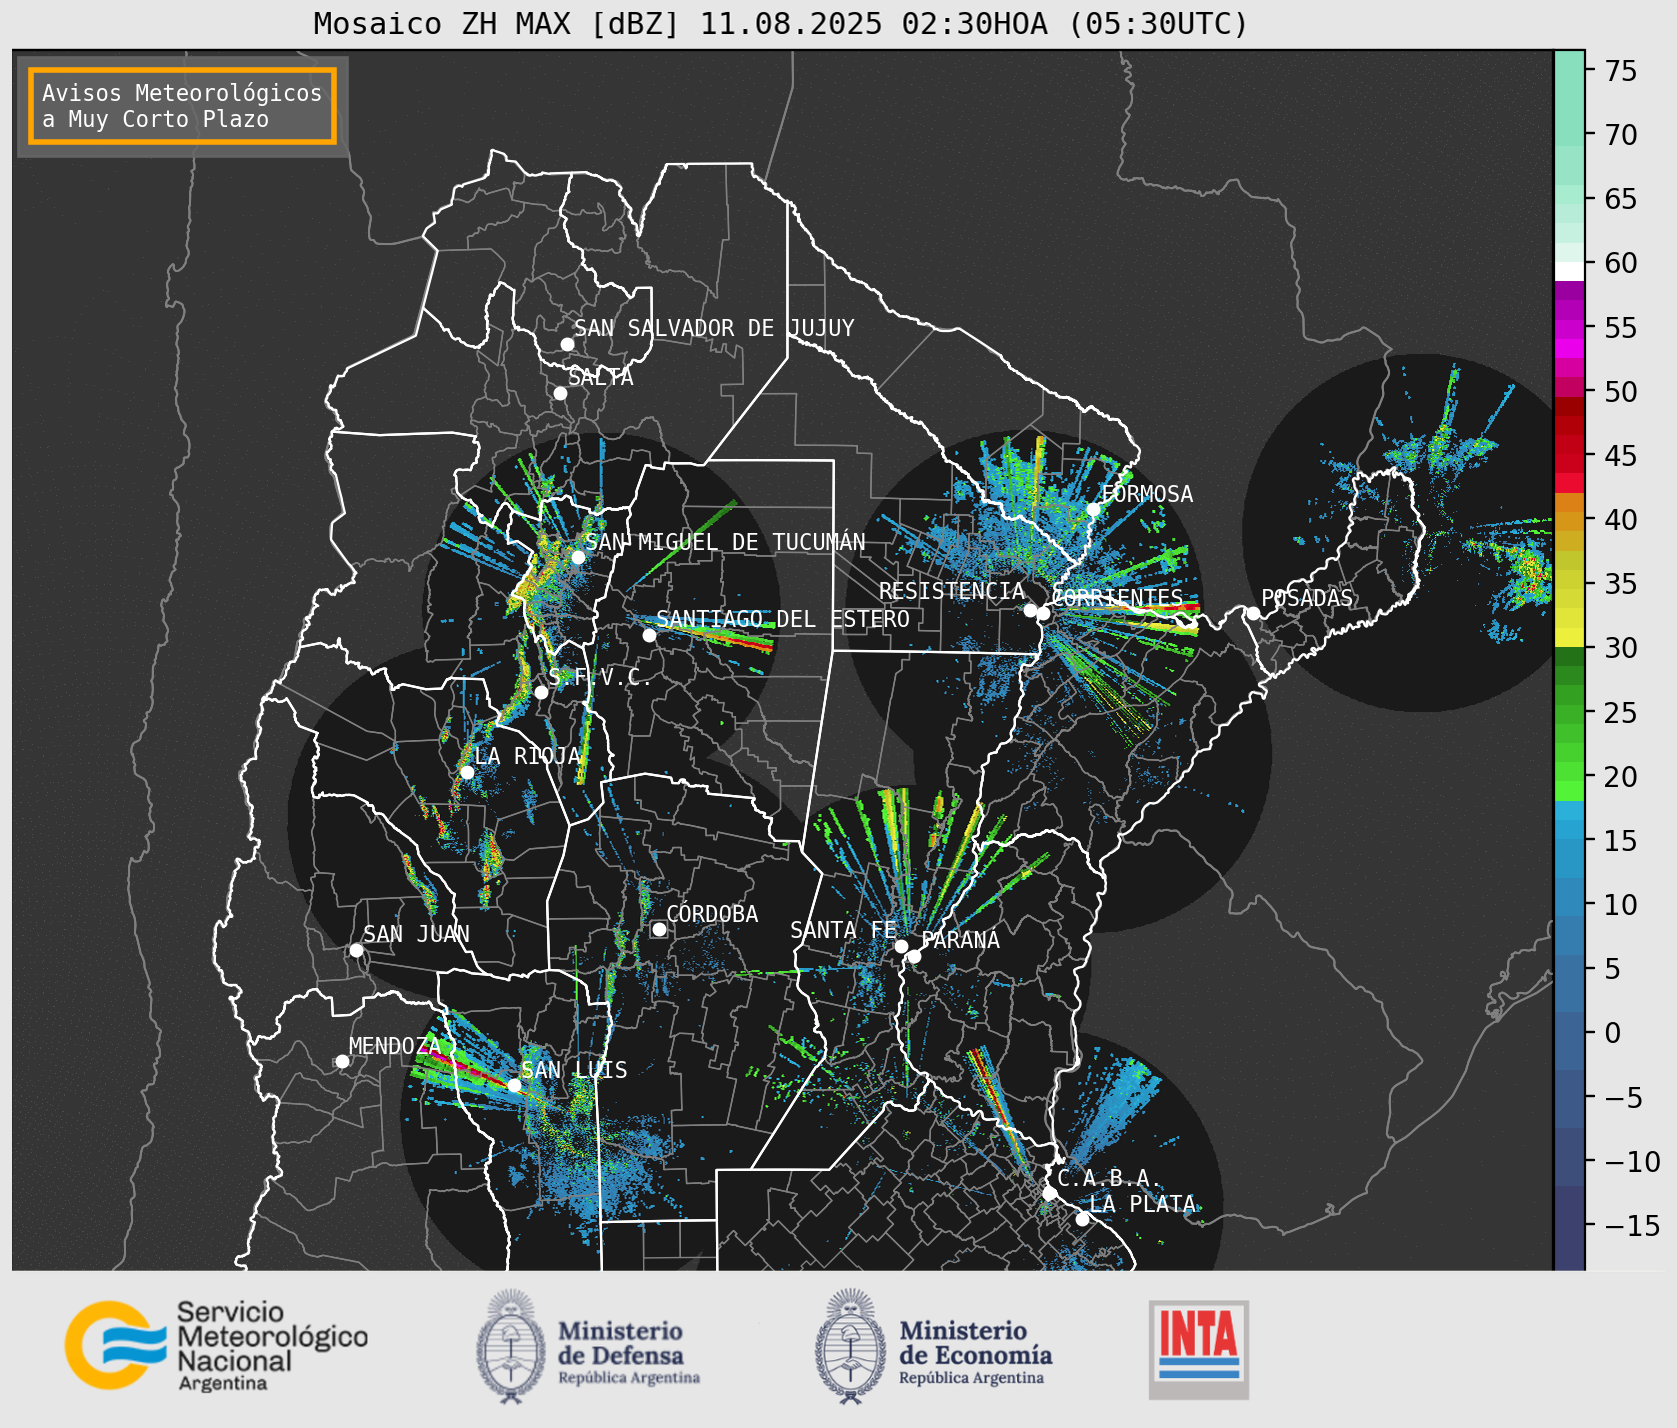Click the Ministerio de Economía logo
The height and width of the screenshot is (1428, 1677).
(x=934, y=1347)
